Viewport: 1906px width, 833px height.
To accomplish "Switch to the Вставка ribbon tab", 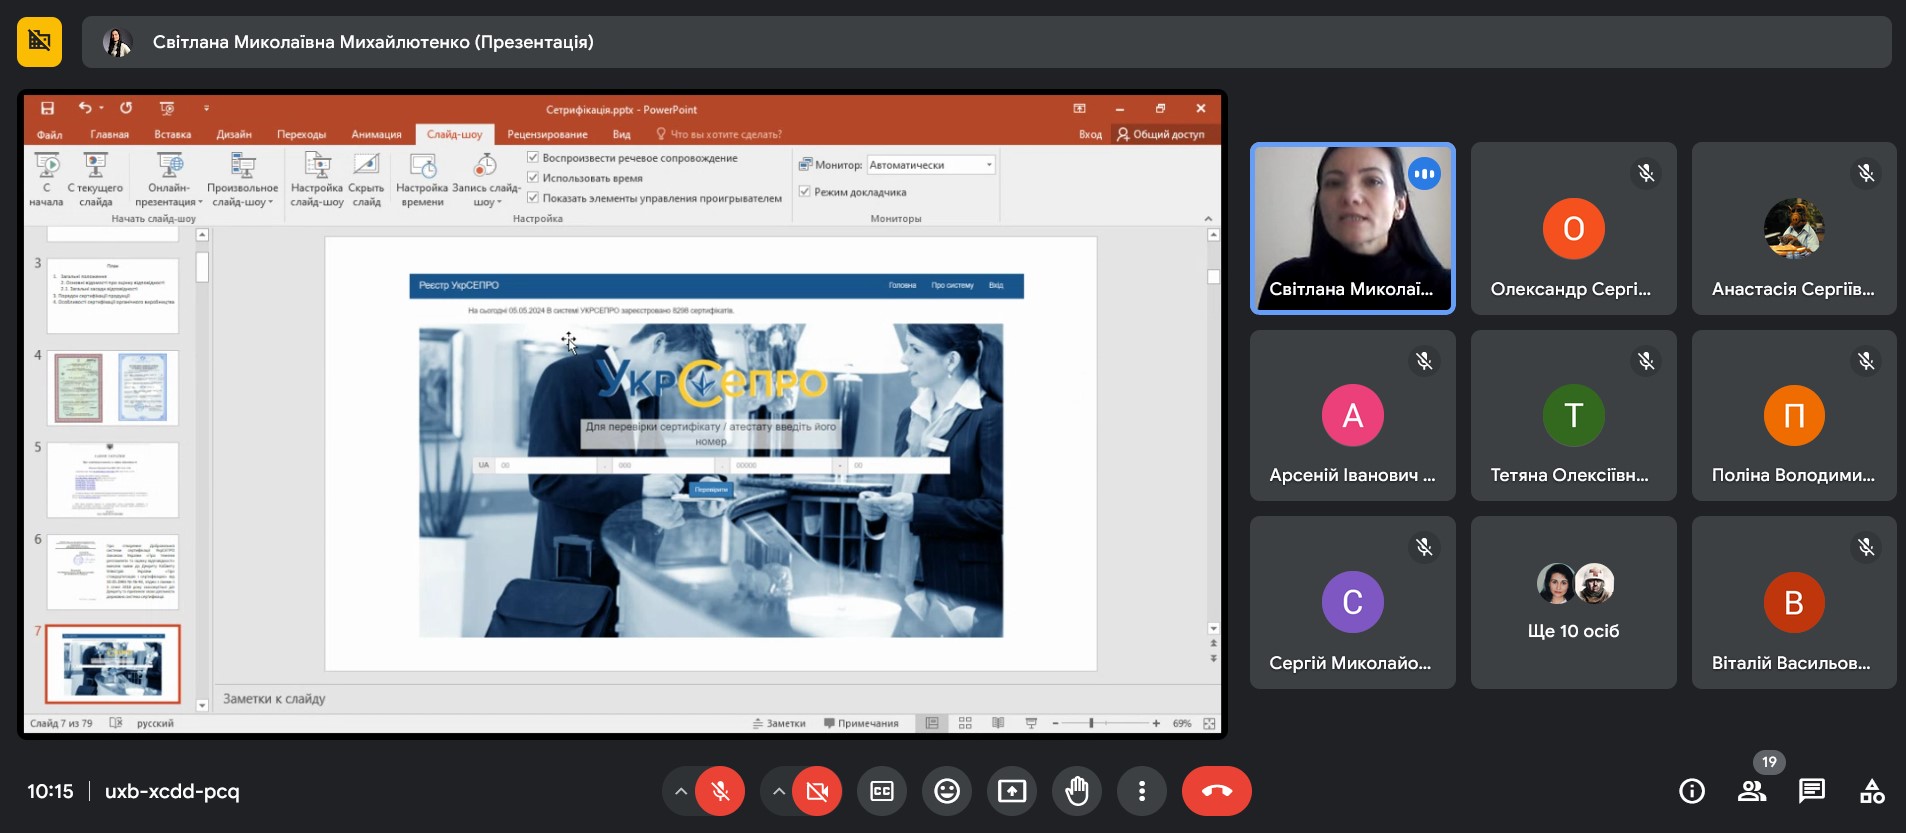I will [172, 134].
